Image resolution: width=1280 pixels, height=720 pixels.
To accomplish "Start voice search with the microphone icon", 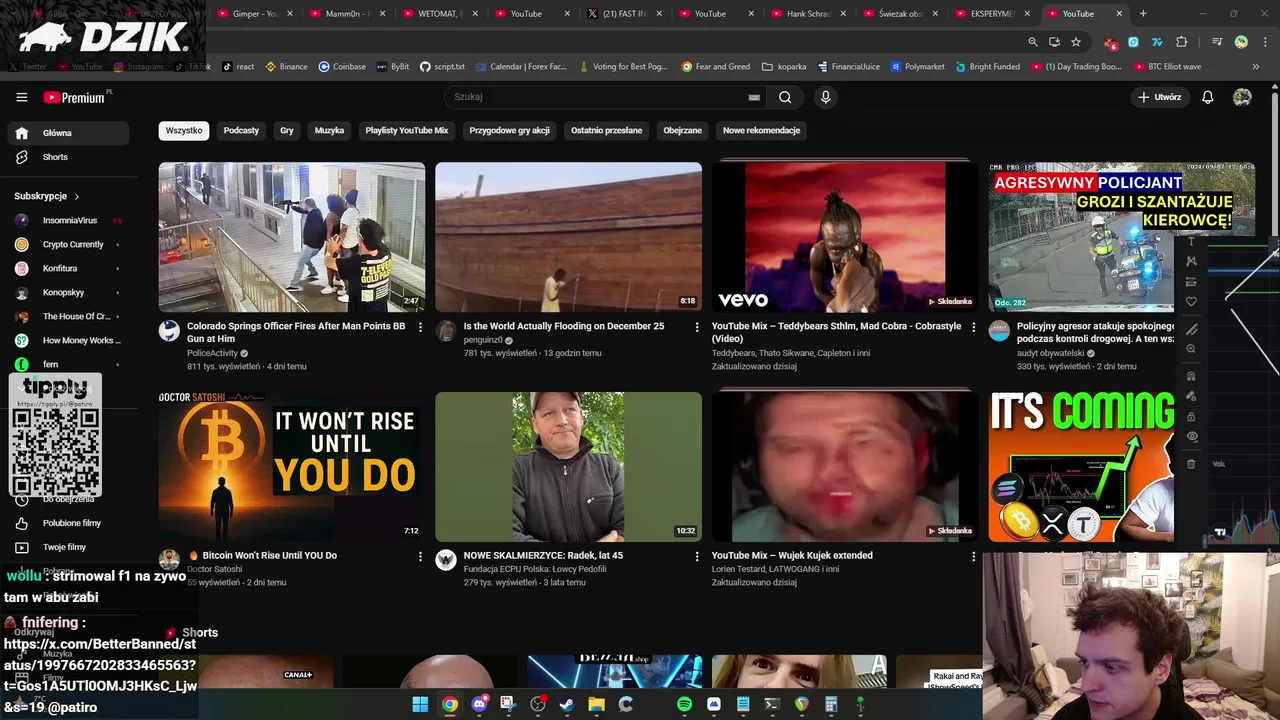I will [x=825, y=97].
